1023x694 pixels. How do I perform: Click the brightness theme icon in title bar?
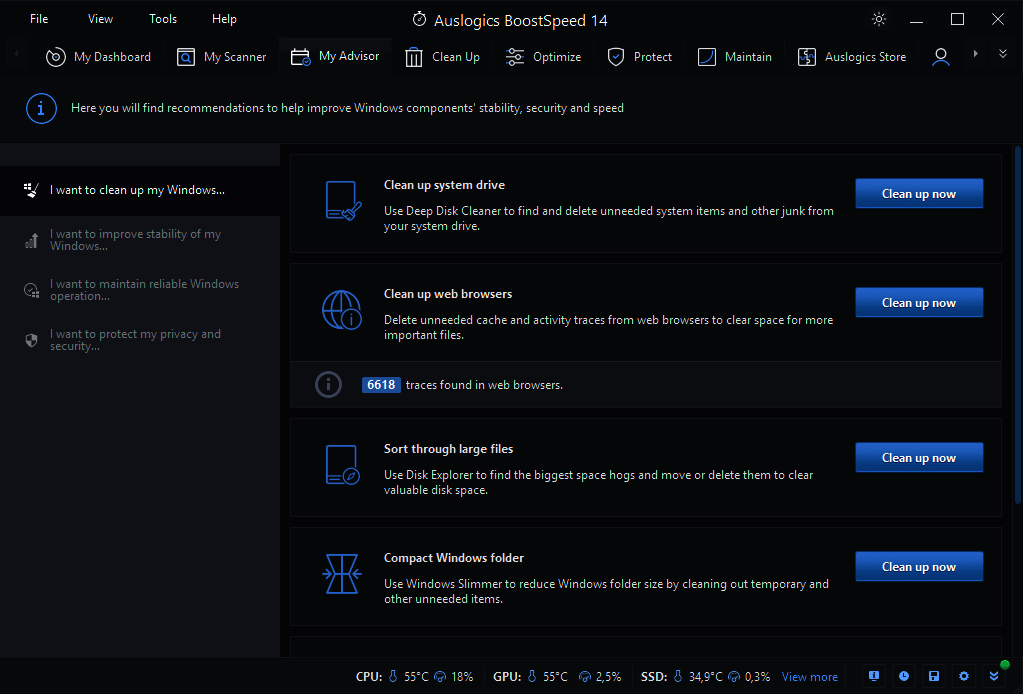click(879, 19)
